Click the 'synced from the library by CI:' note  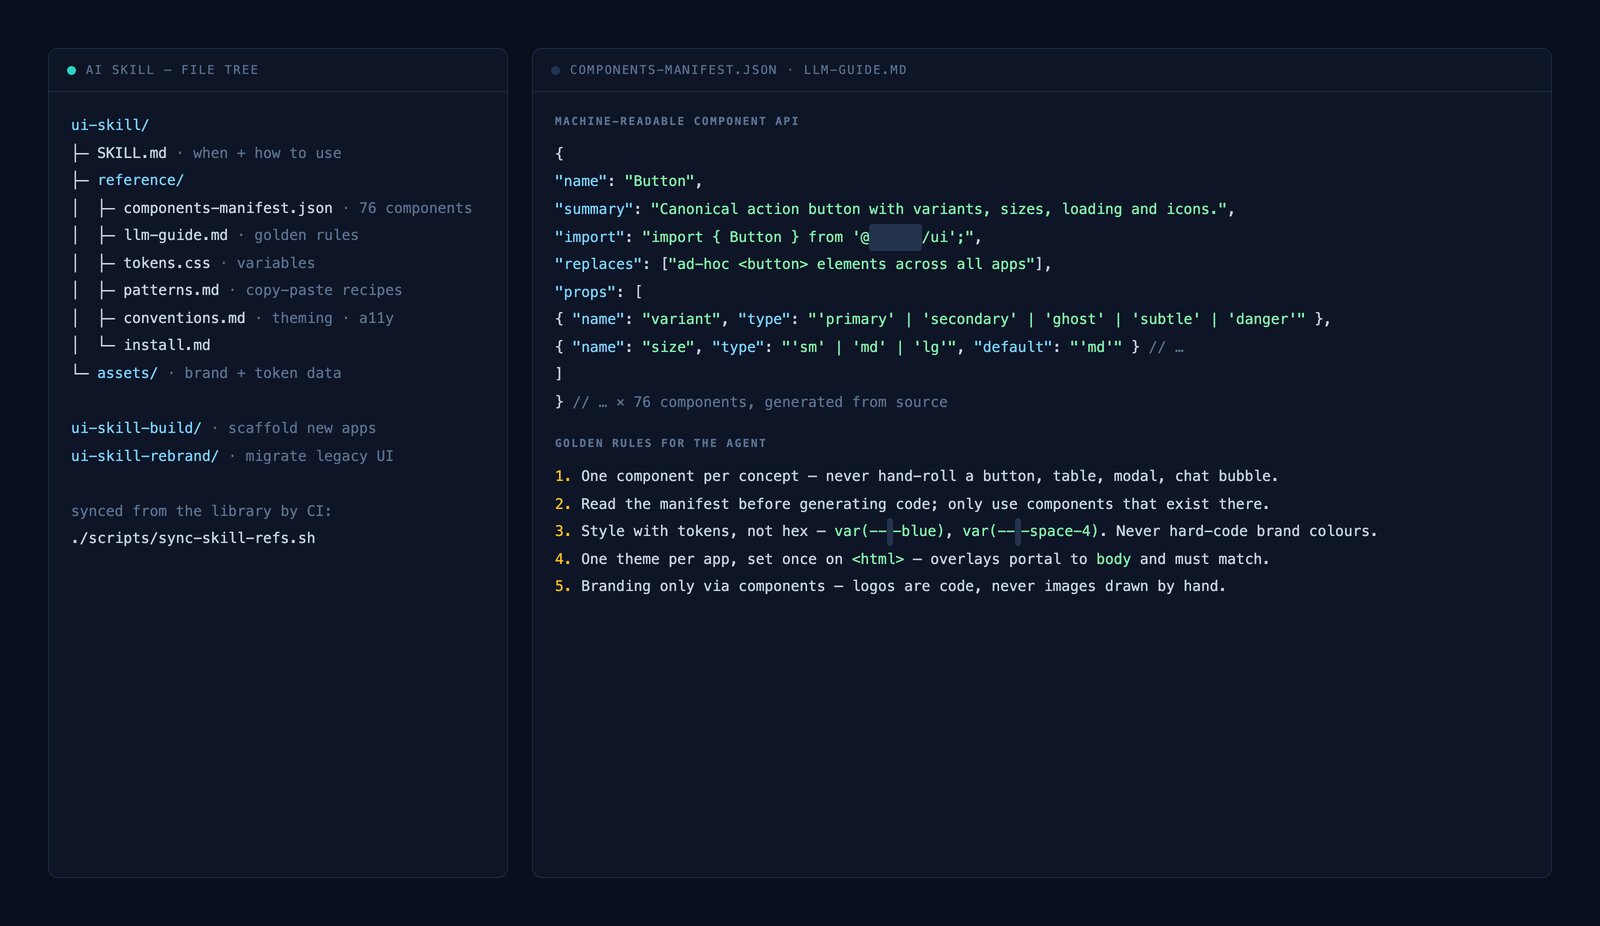201,511
